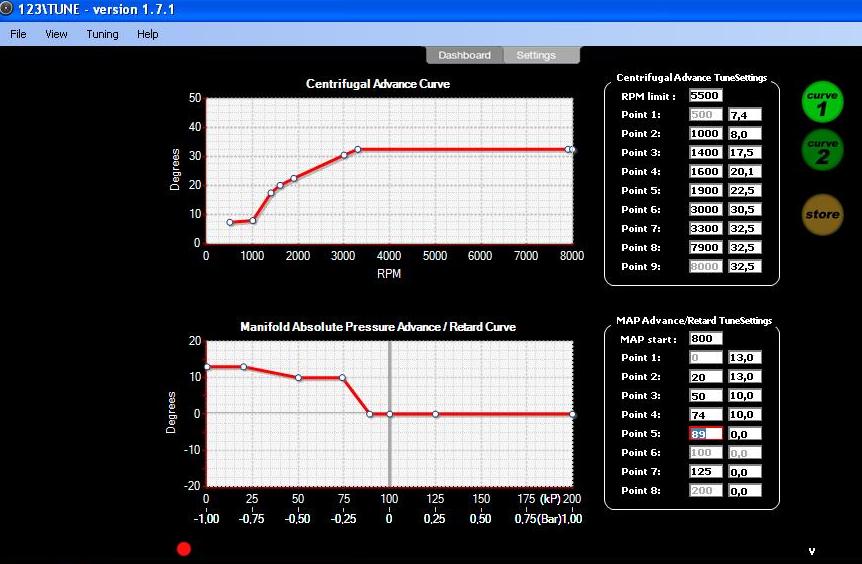
Task: Switch to the Settings tab
Action: coord(536,55)
